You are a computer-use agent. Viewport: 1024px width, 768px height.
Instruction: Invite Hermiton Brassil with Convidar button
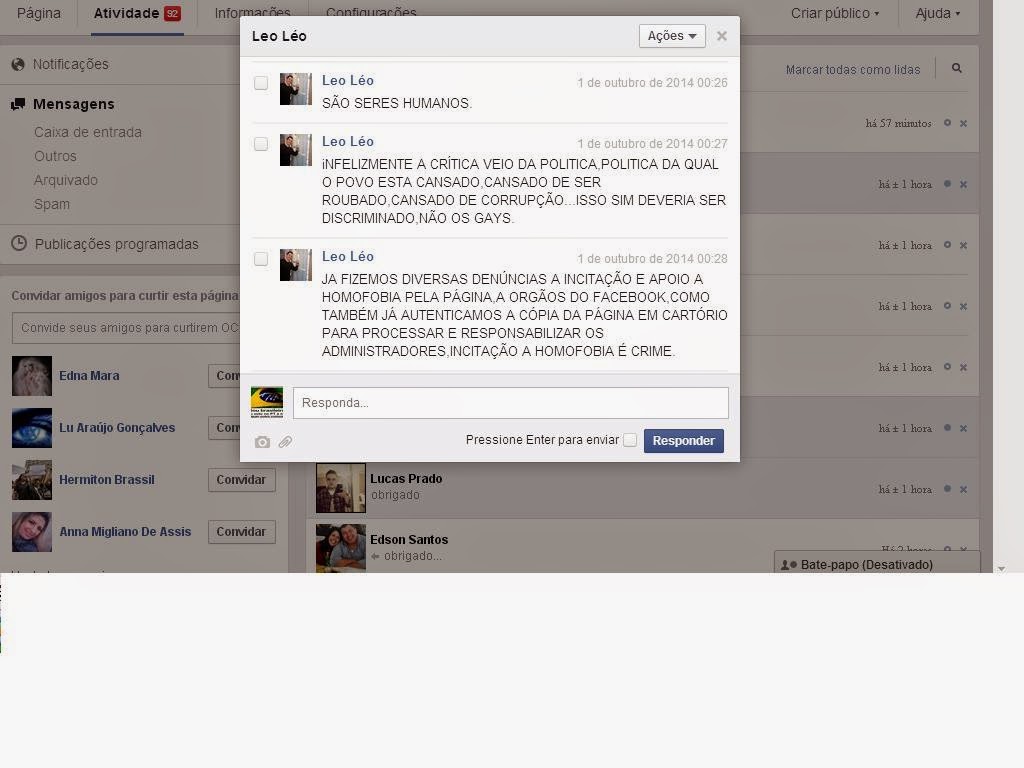[242, 480]
